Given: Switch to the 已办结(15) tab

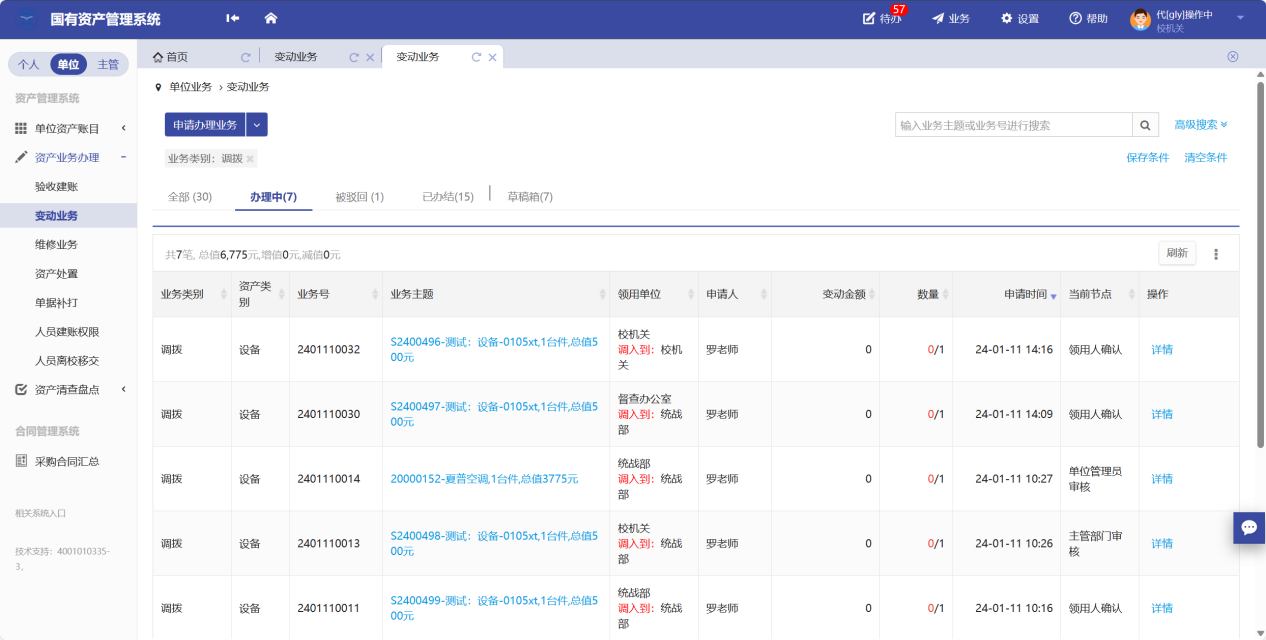Looking at the screenshot, I should pos(448,197).
